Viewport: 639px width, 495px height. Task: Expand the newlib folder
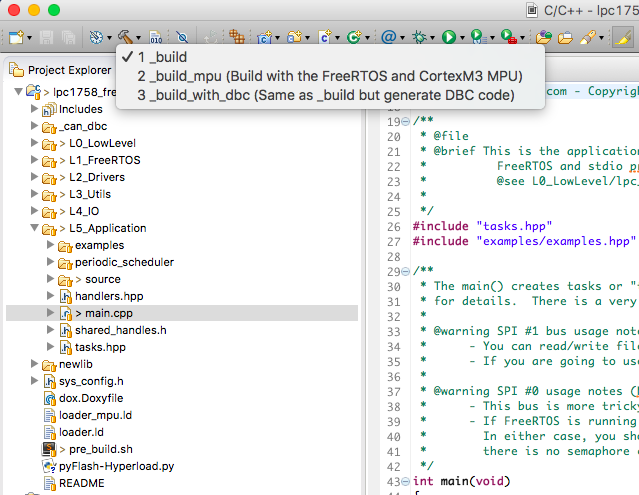click(x=34, y=363)
